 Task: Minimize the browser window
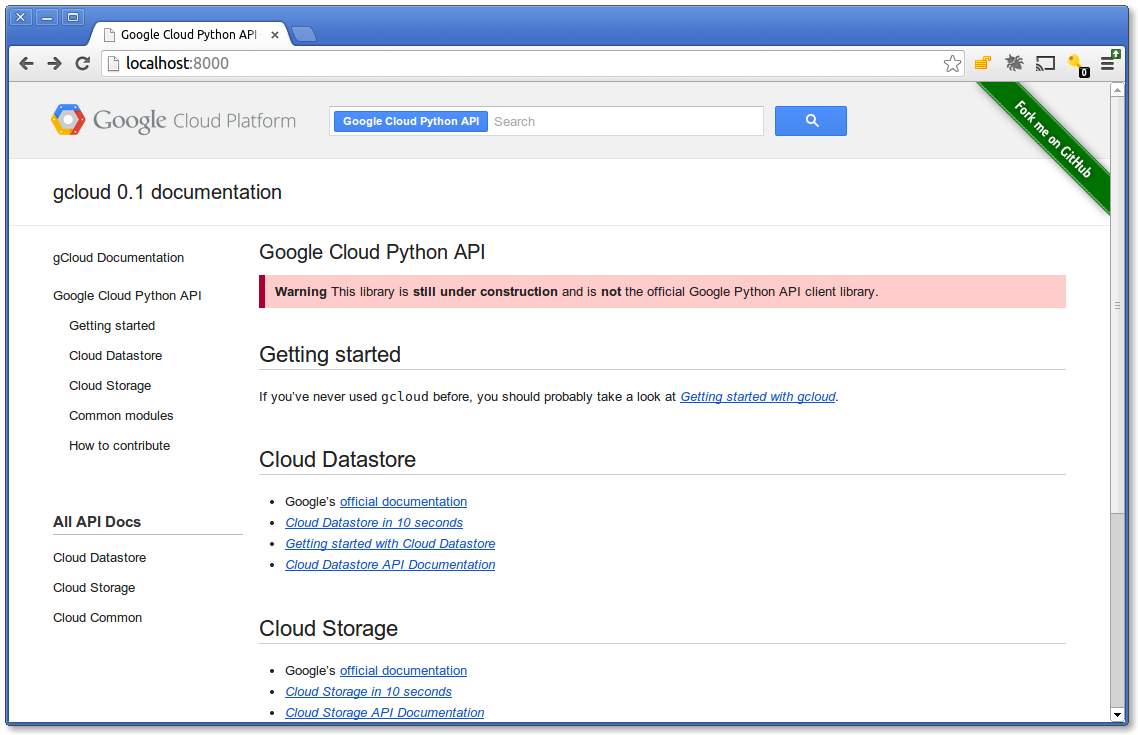tap(46, 17)
